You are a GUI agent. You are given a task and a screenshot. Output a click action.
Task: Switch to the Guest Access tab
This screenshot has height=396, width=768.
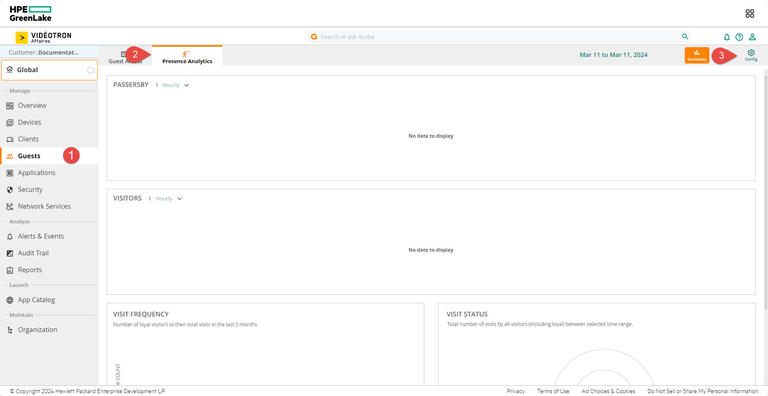pyautogui.click(x=125, y=57)
